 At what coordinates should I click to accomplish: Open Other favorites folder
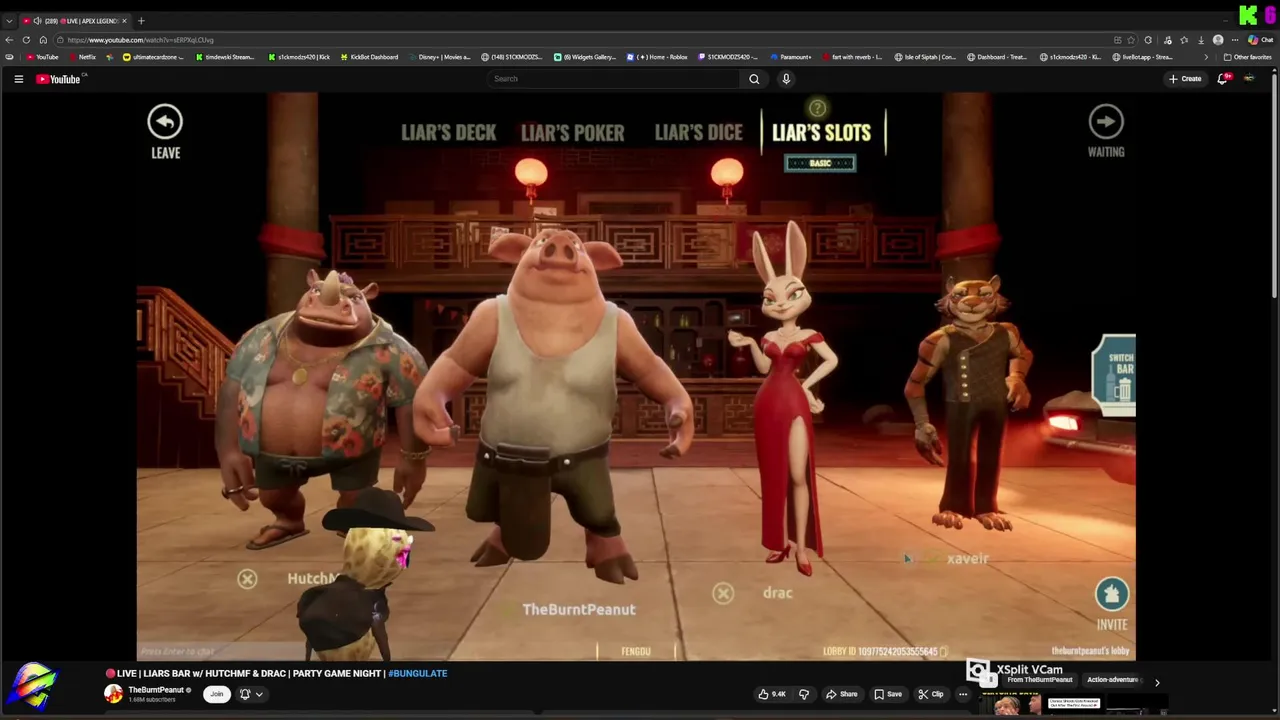(x=1247, y=57)
